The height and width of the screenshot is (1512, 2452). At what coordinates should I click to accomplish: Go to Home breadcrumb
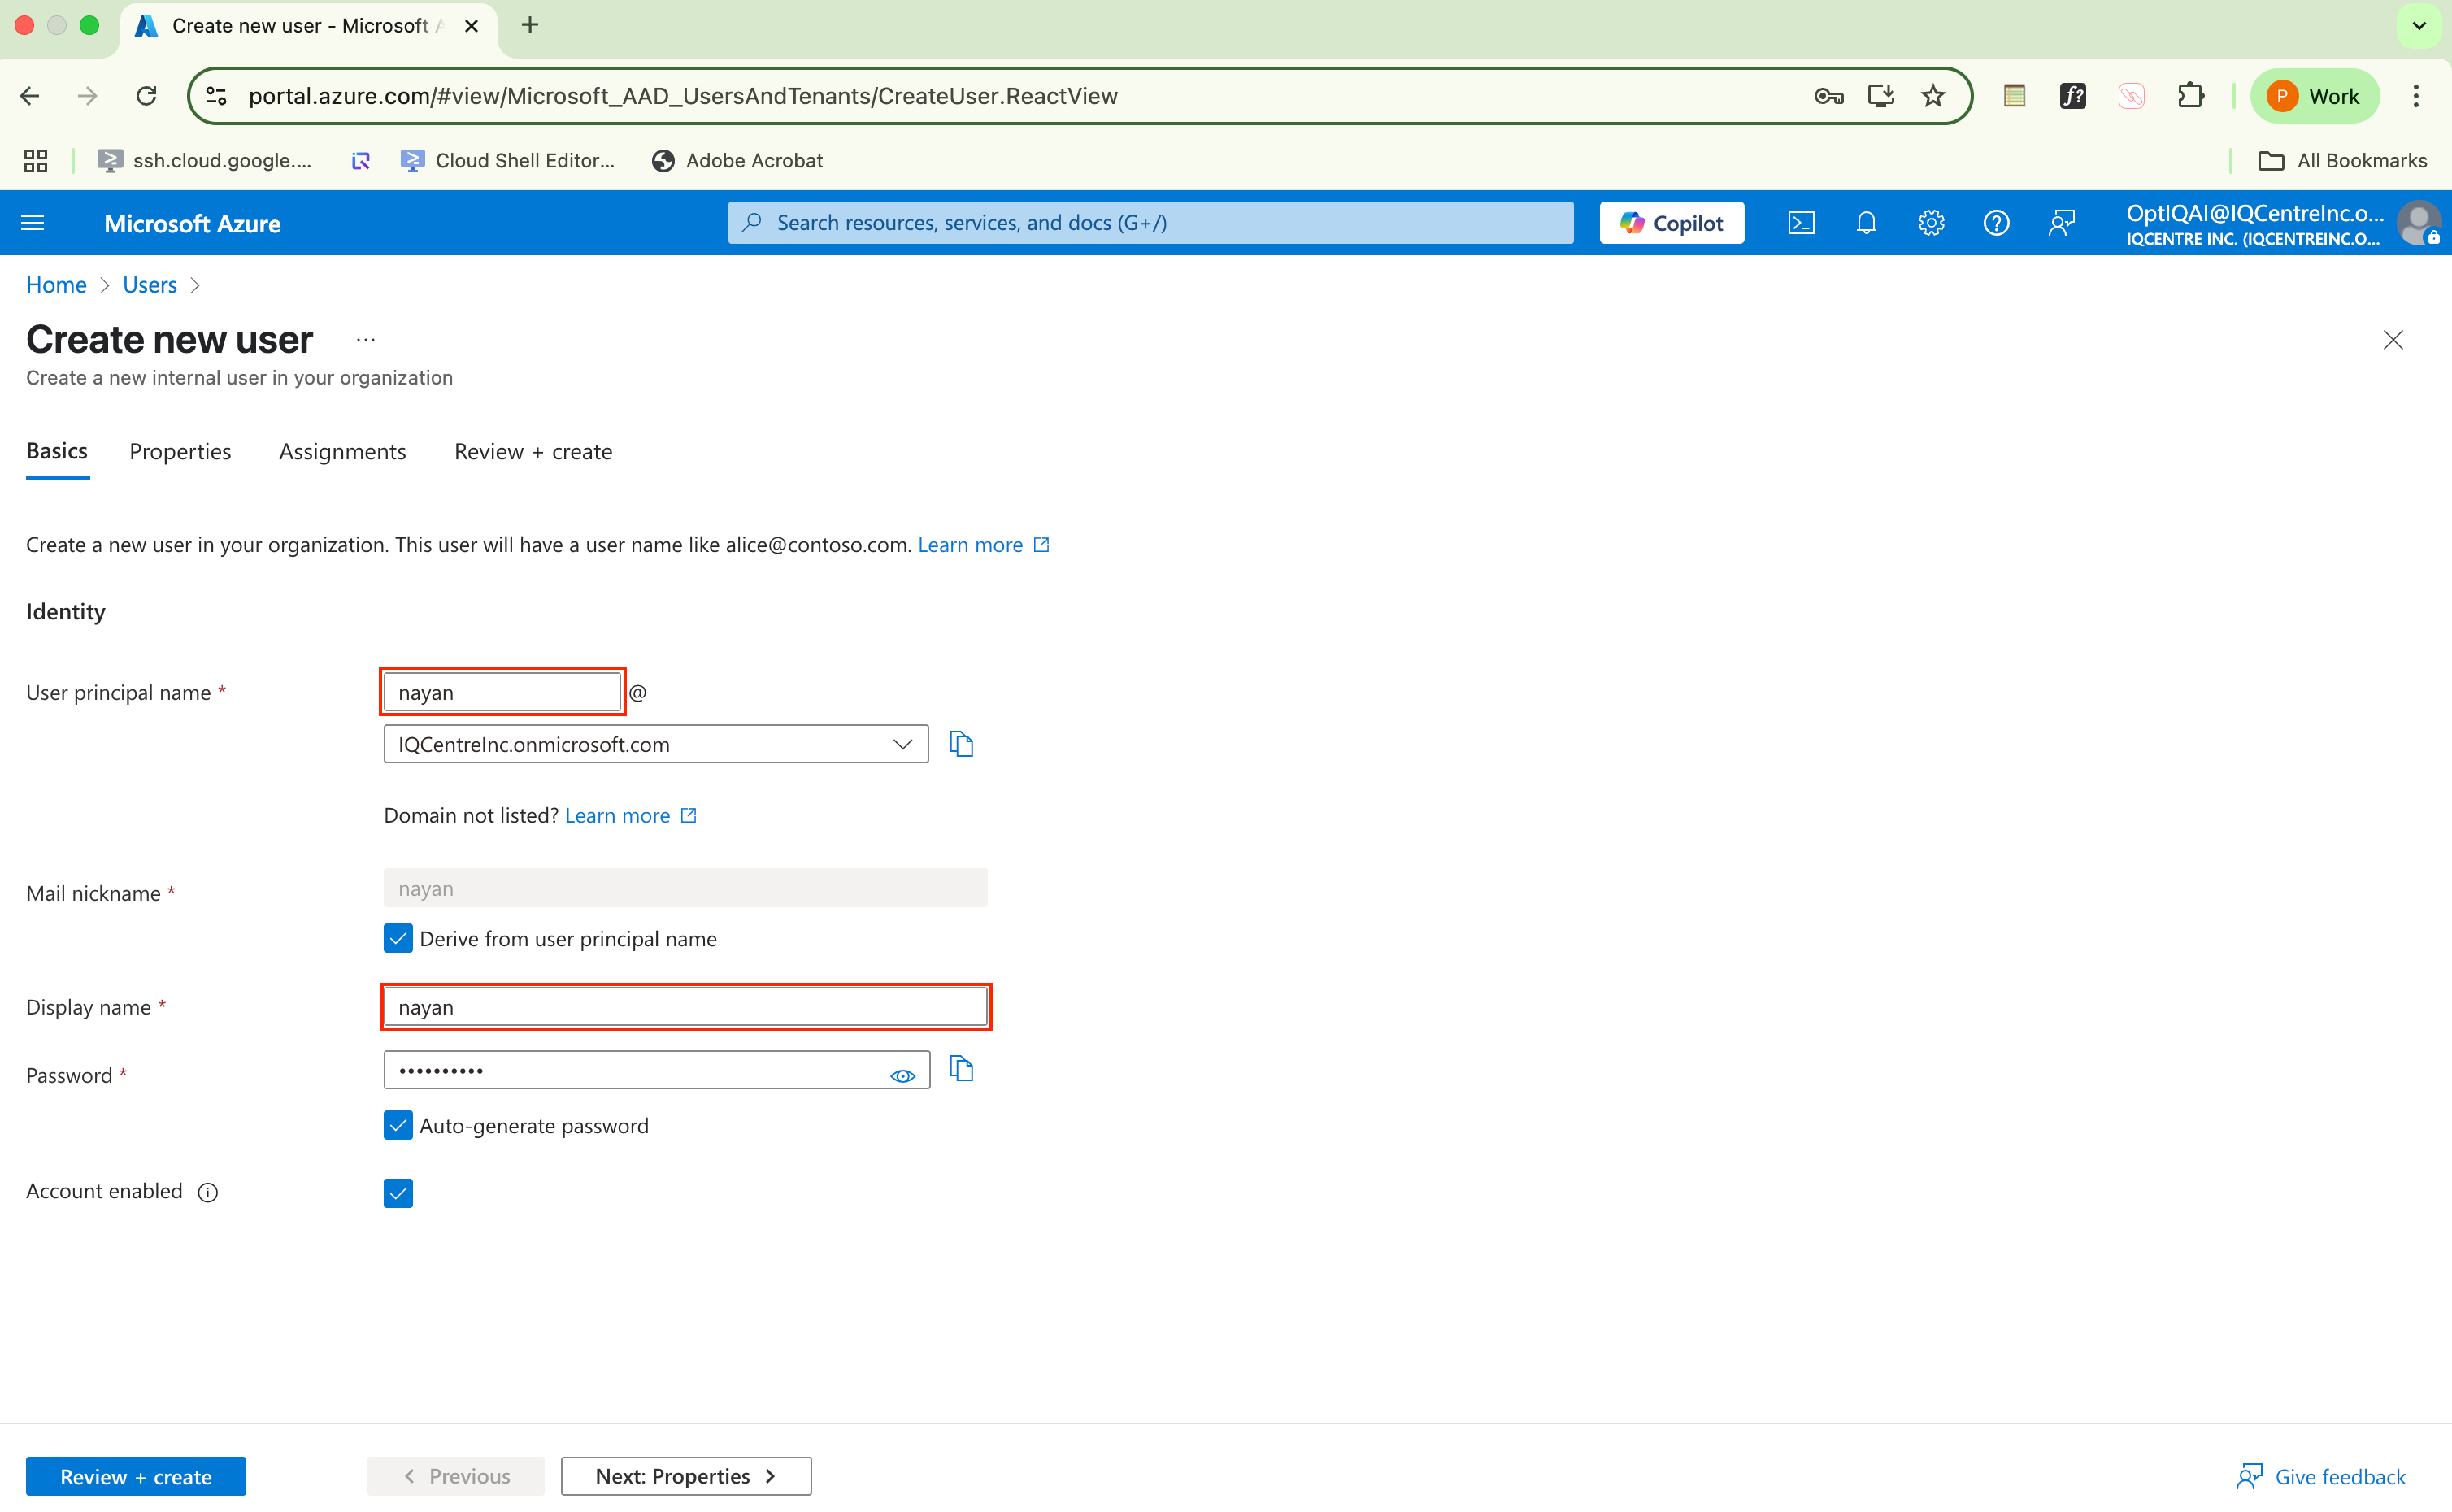tap(56, 285)
